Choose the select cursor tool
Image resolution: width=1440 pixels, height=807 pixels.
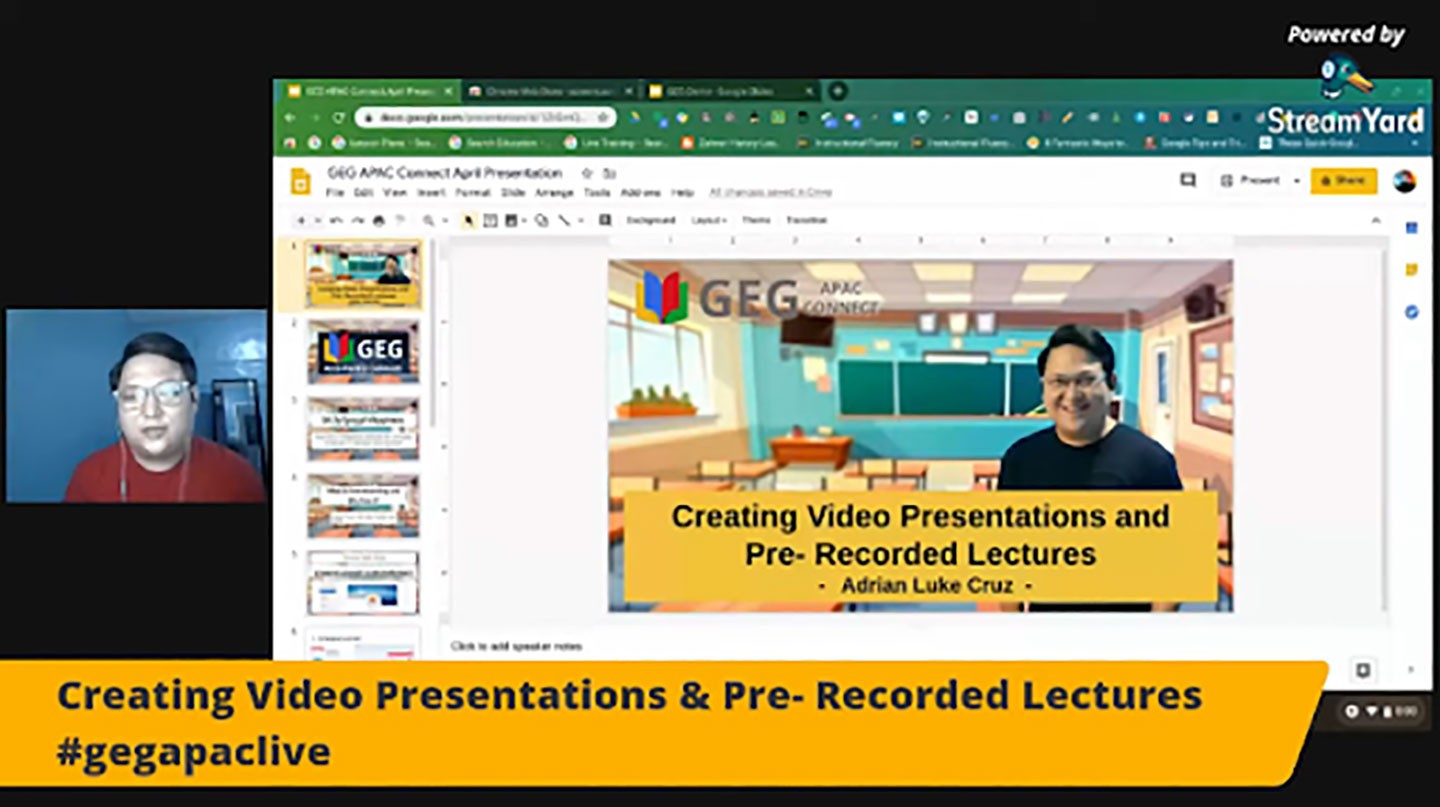point(468,220)
